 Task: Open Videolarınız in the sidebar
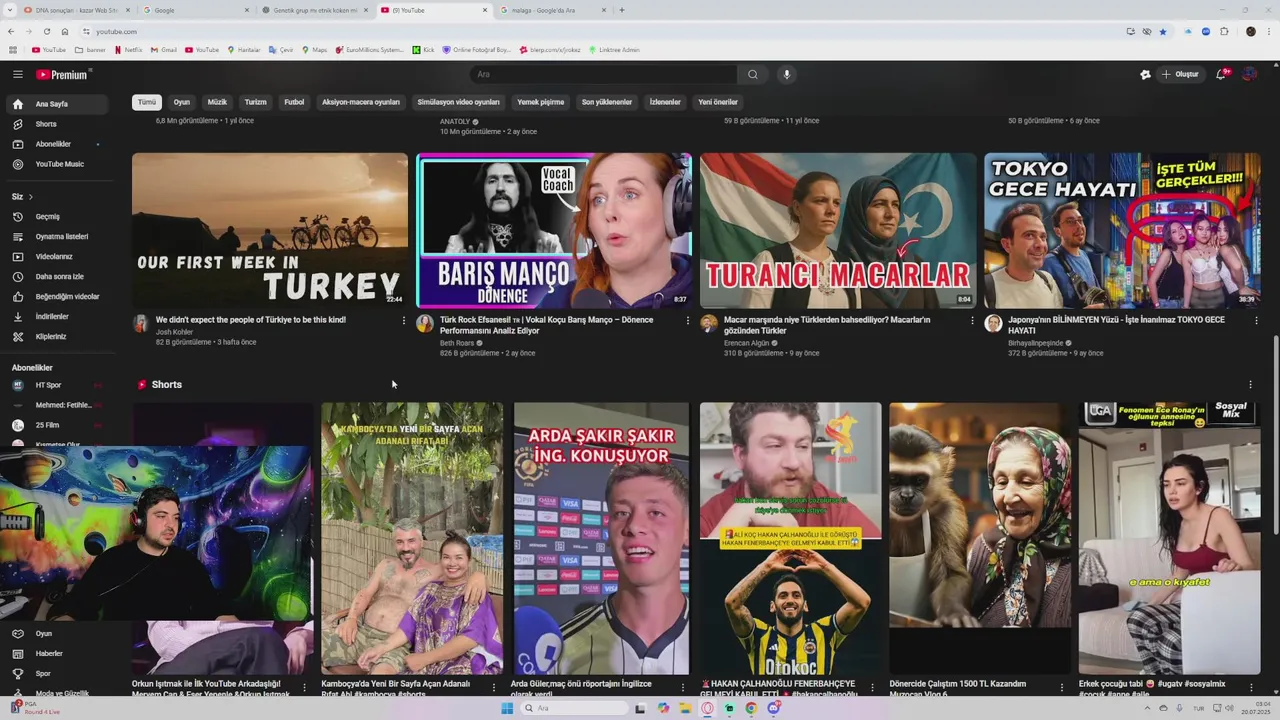tap(60, 256)
